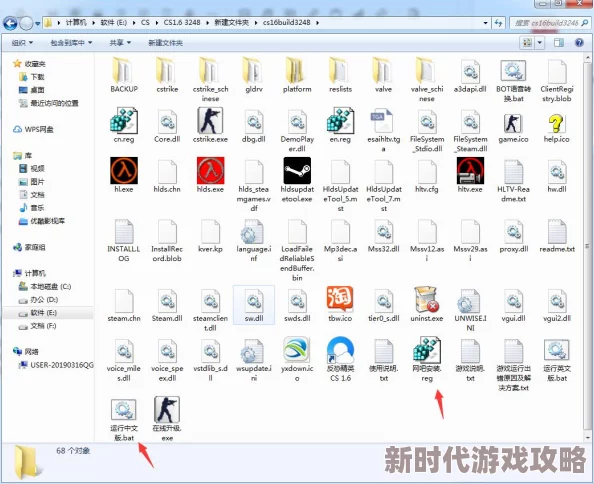Open 最近访问的位置 in sidebar
The image size is (594, 484).
click(49, 103)
